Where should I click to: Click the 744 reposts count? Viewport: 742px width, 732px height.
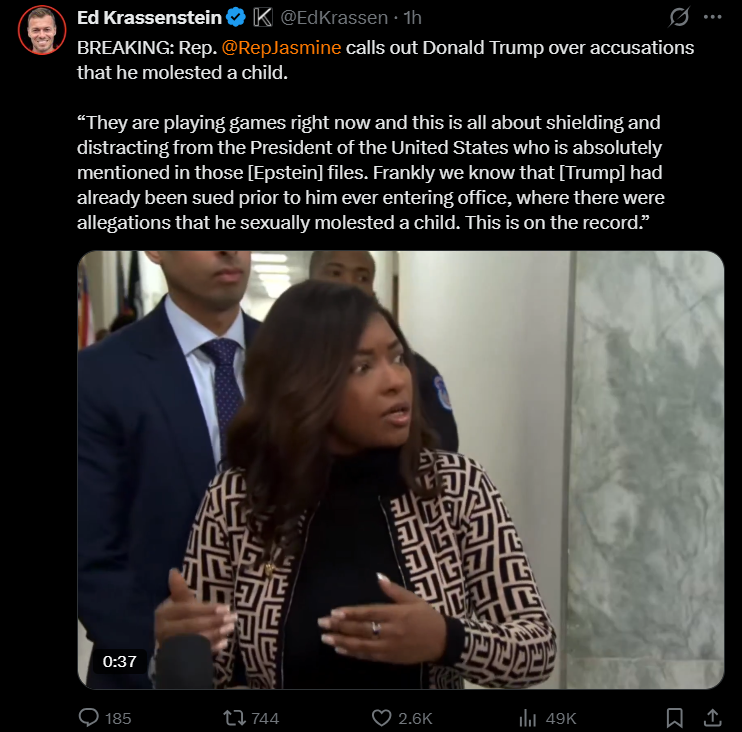tap(265, 718)
